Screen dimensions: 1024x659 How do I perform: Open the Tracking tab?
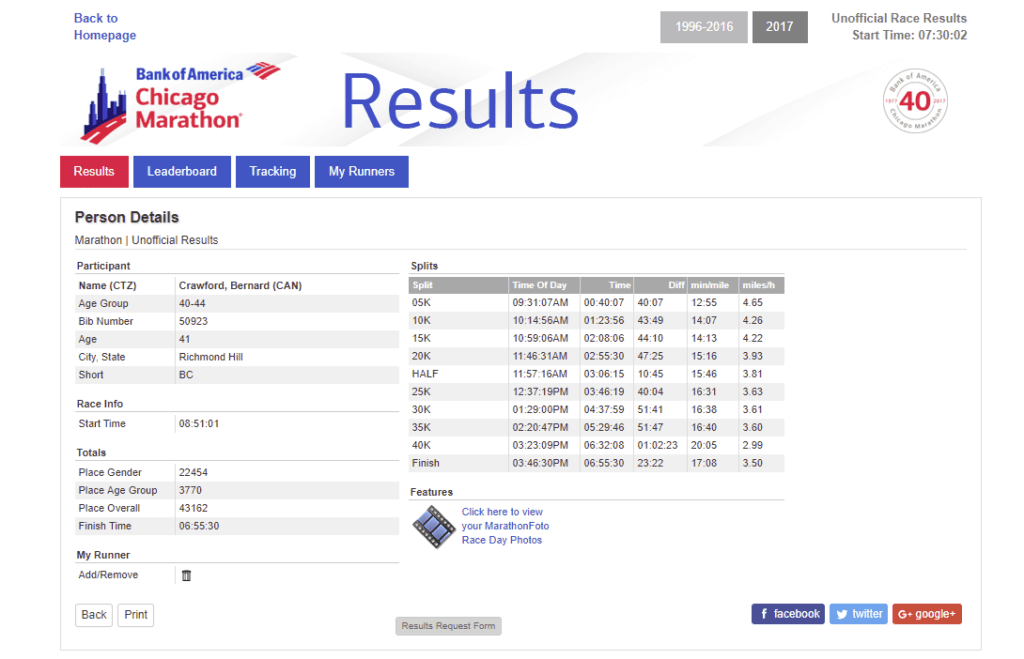(272, 172)
